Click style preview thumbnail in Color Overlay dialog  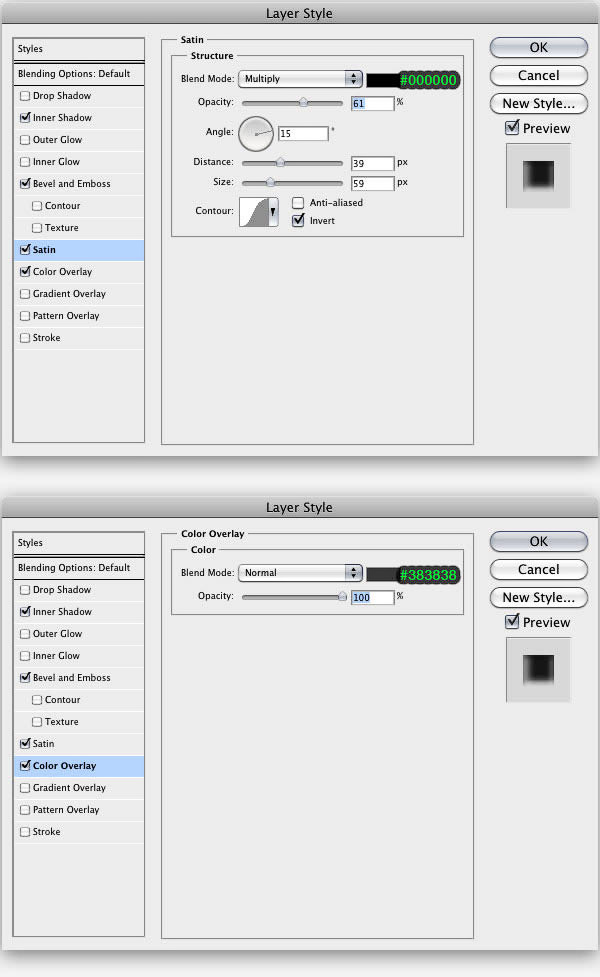tap(538, 670)
